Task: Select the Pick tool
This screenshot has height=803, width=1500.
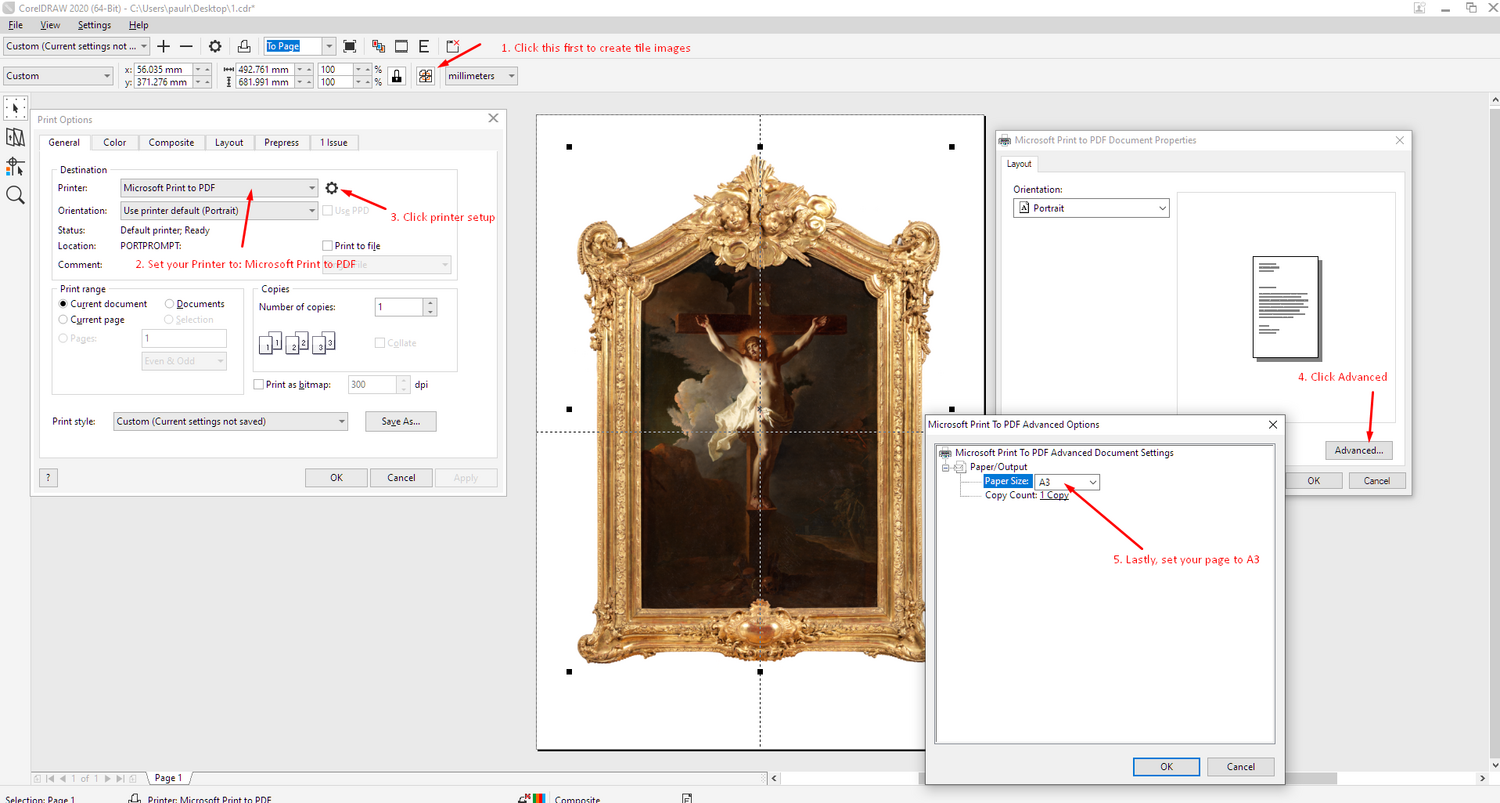Action: 15,108
